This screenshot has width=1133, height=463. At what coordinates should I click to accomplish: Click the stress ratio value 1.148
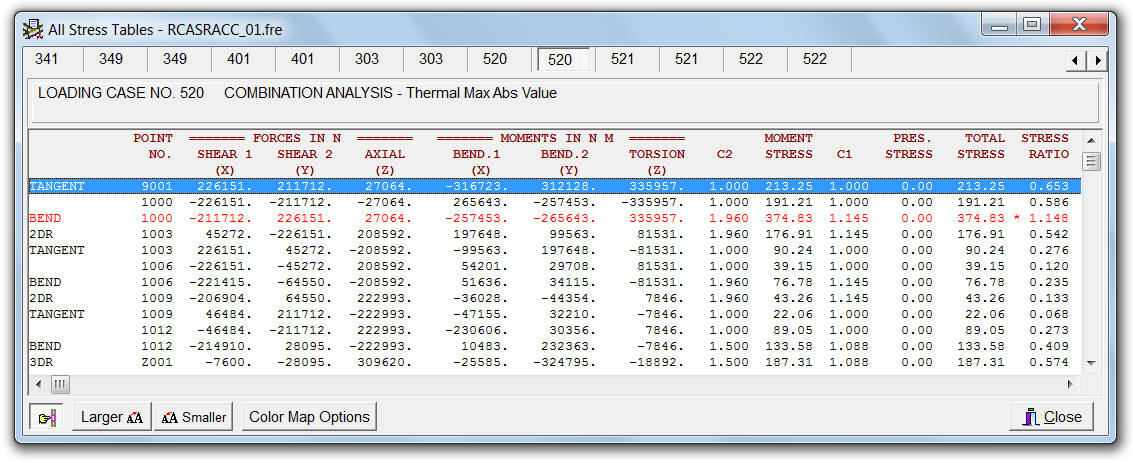1050,217
